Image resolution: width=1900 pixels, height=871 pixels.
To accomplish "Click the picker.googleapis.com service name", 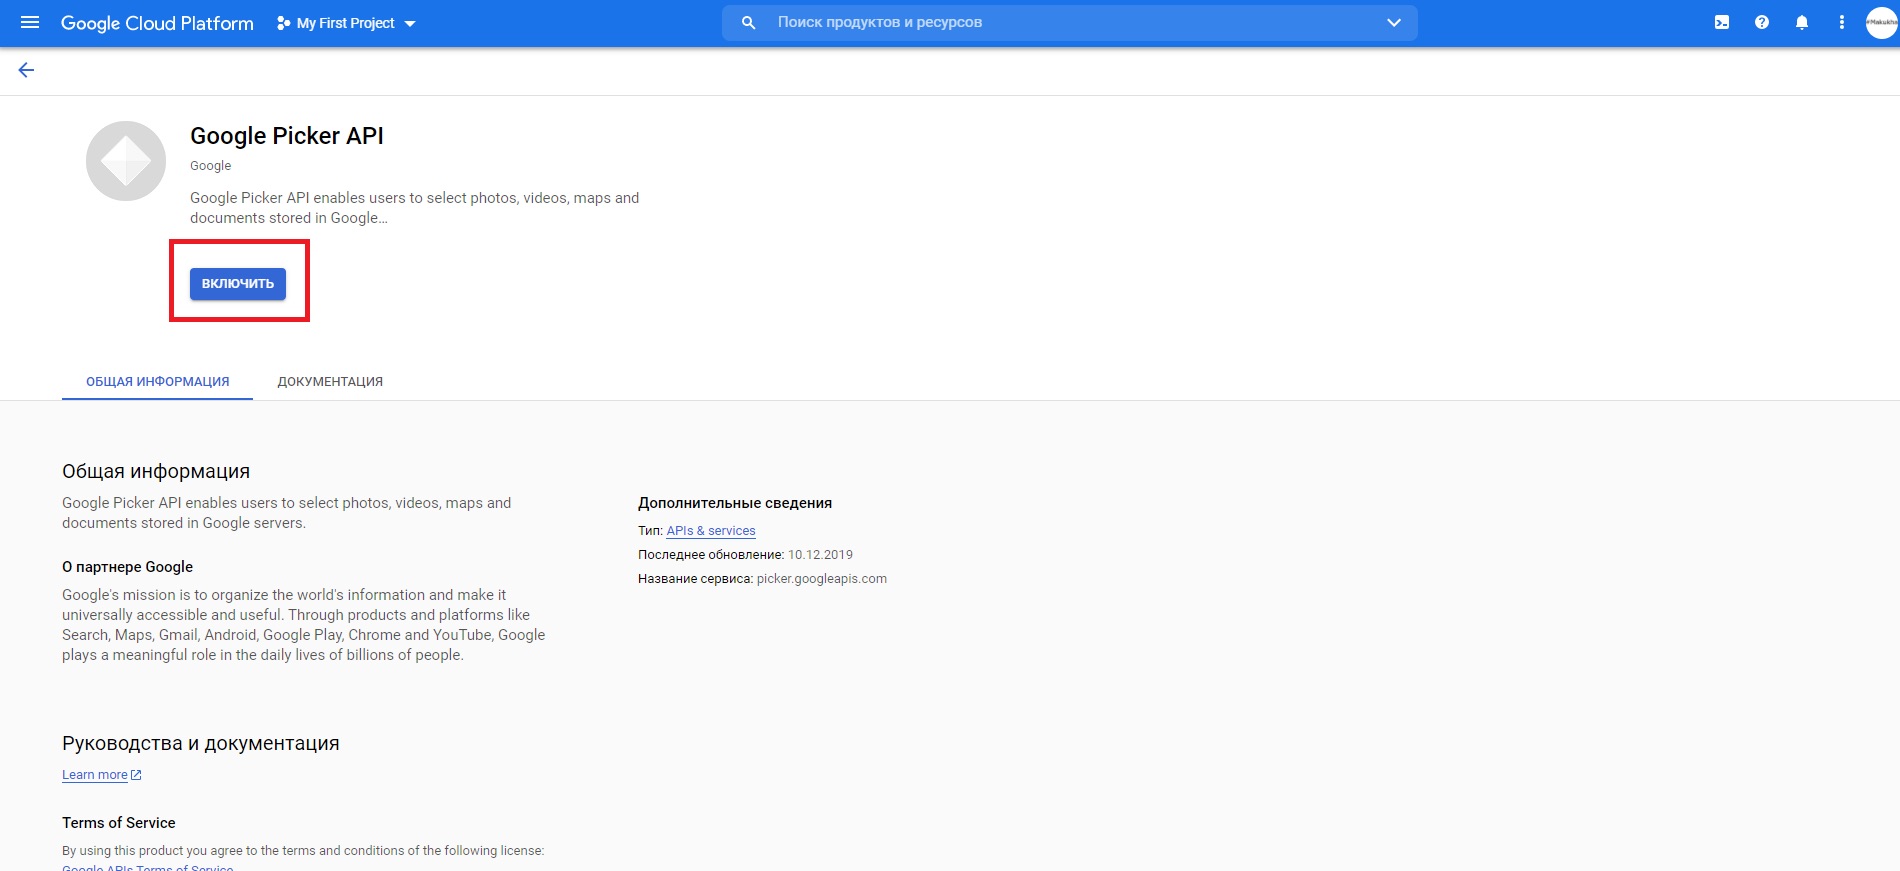I will tap(822, 579).
